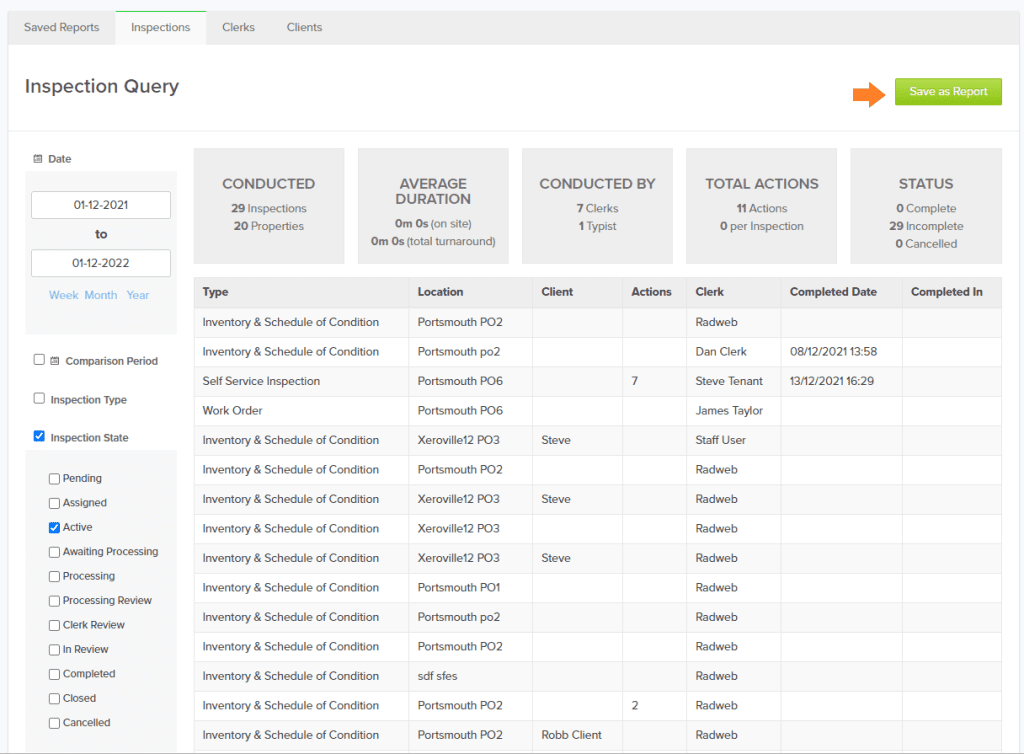The image size is (1024, 754).
Task: Check the Pending state filter
Action: [54, 479]
